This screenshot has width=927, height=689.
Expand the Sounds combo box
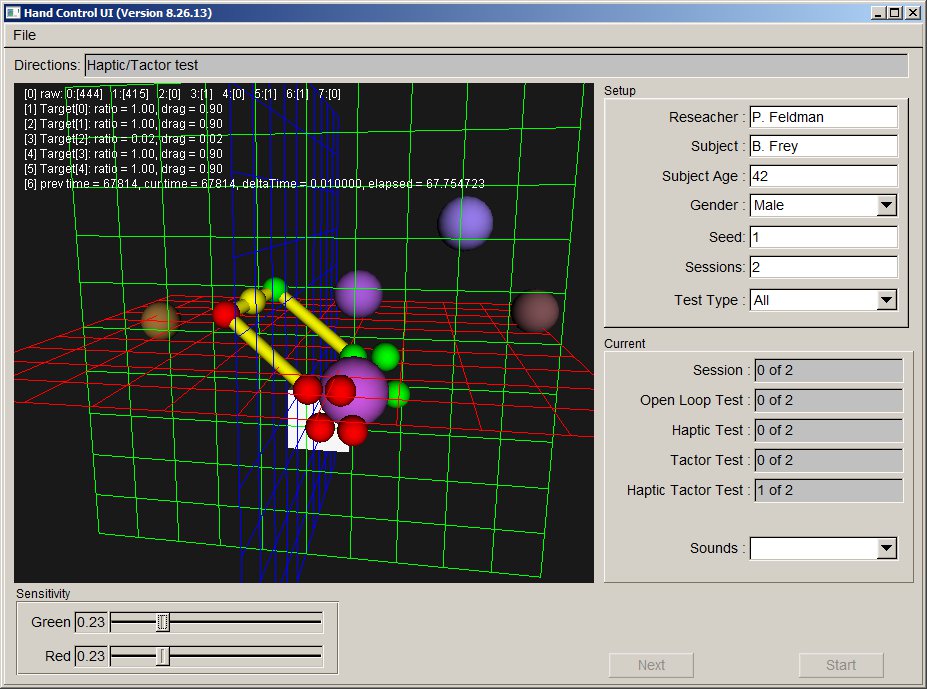coord(885,548)
